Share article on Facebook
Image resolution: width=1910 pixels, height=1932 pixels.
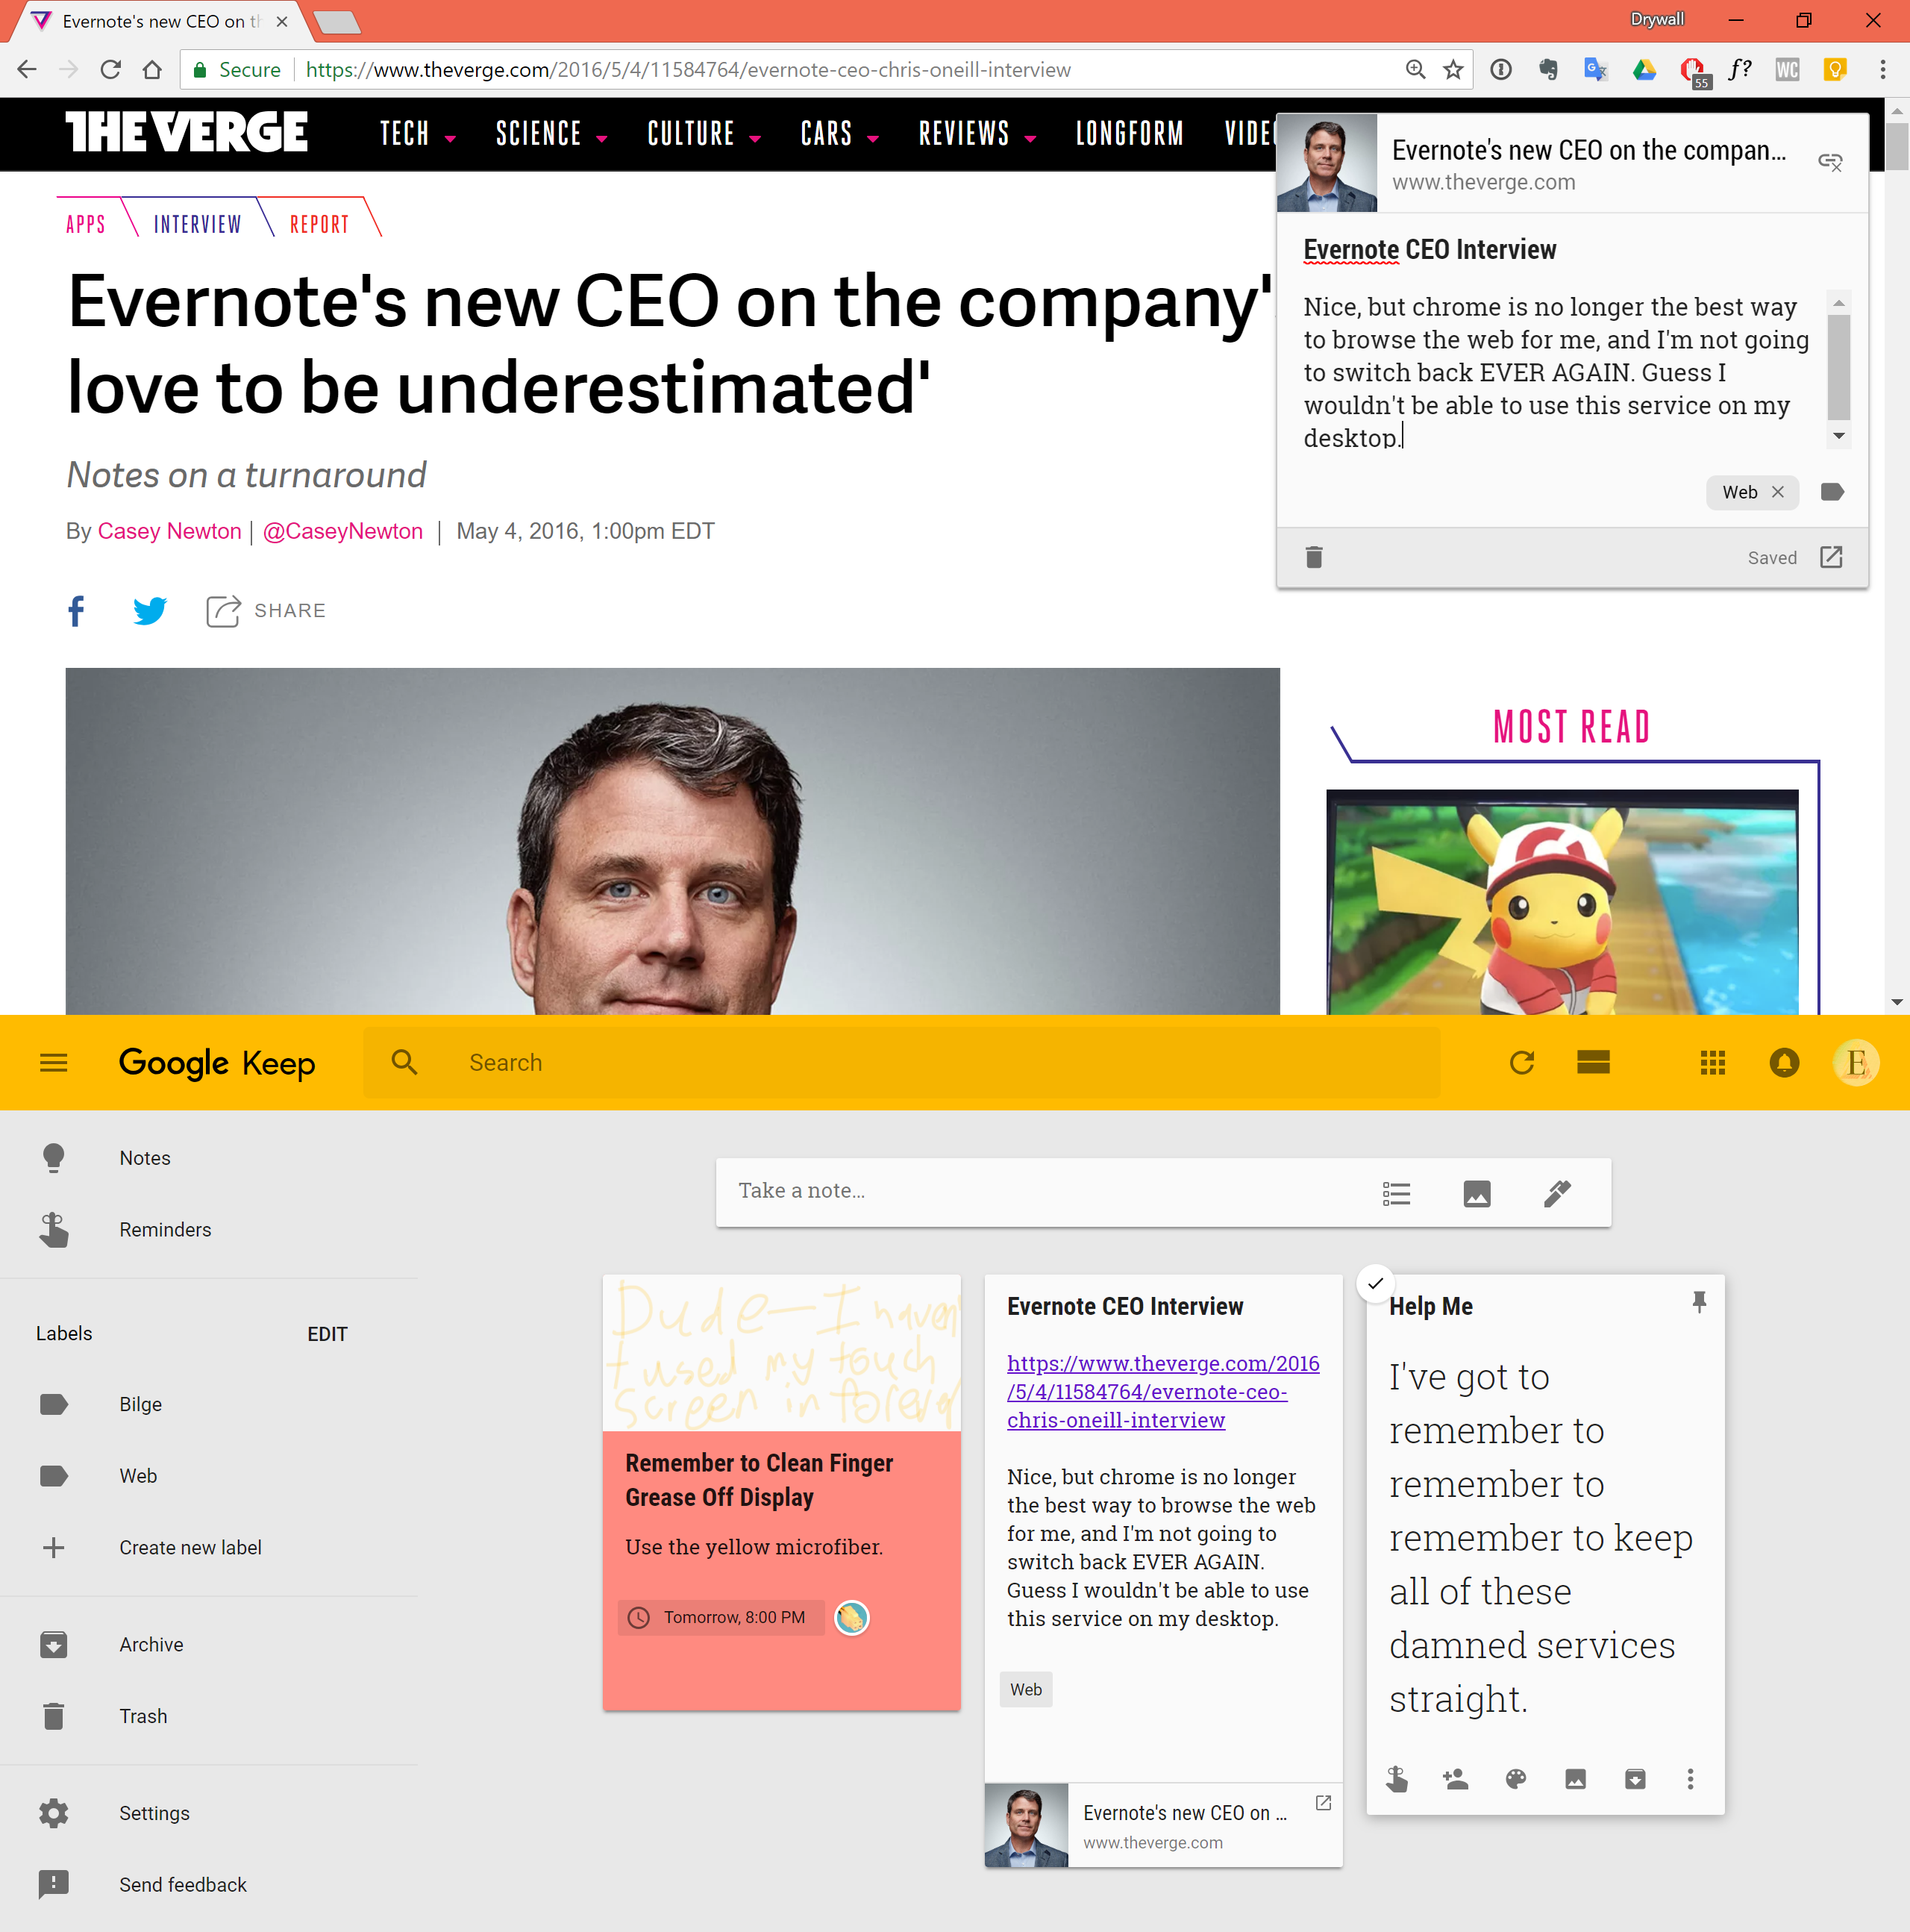pos(76,611)
